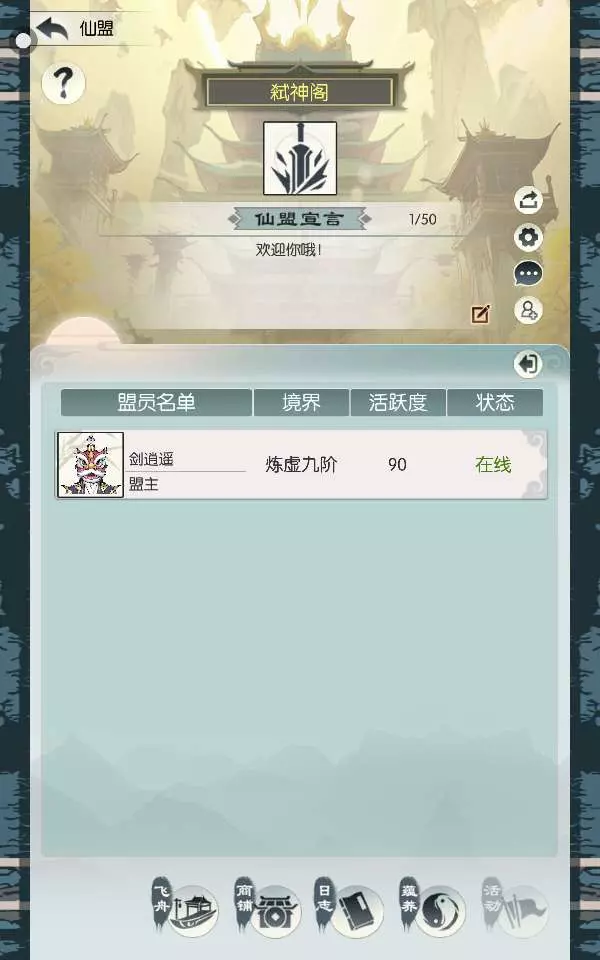Screen dimensions: 600x960
Task: Sort by 境界 column header
Action: (x=301, y=402)
